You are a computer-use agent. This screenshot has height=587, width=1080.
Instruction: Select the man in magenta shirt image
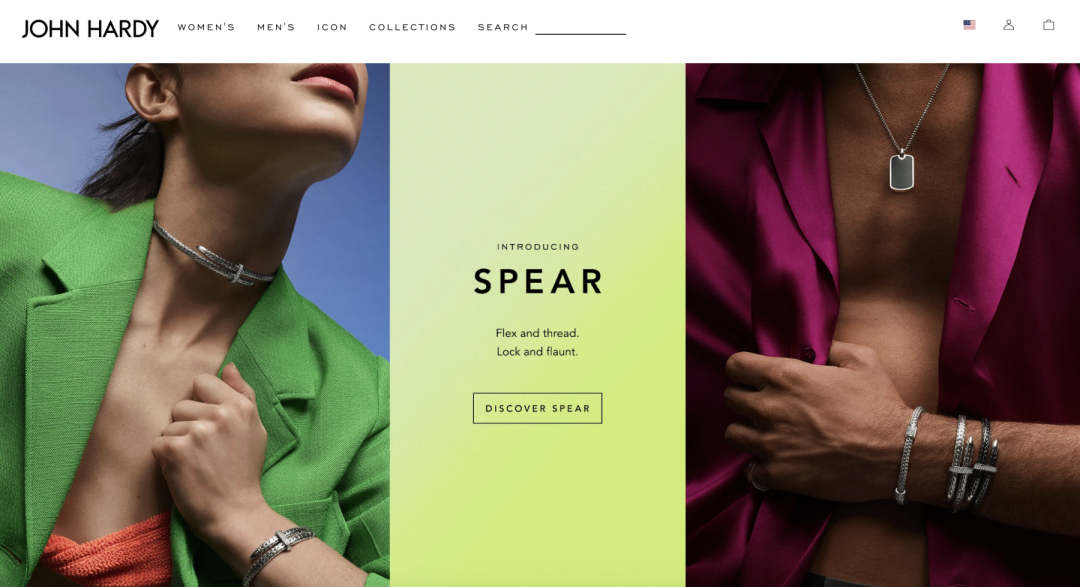tap(882, 325)
